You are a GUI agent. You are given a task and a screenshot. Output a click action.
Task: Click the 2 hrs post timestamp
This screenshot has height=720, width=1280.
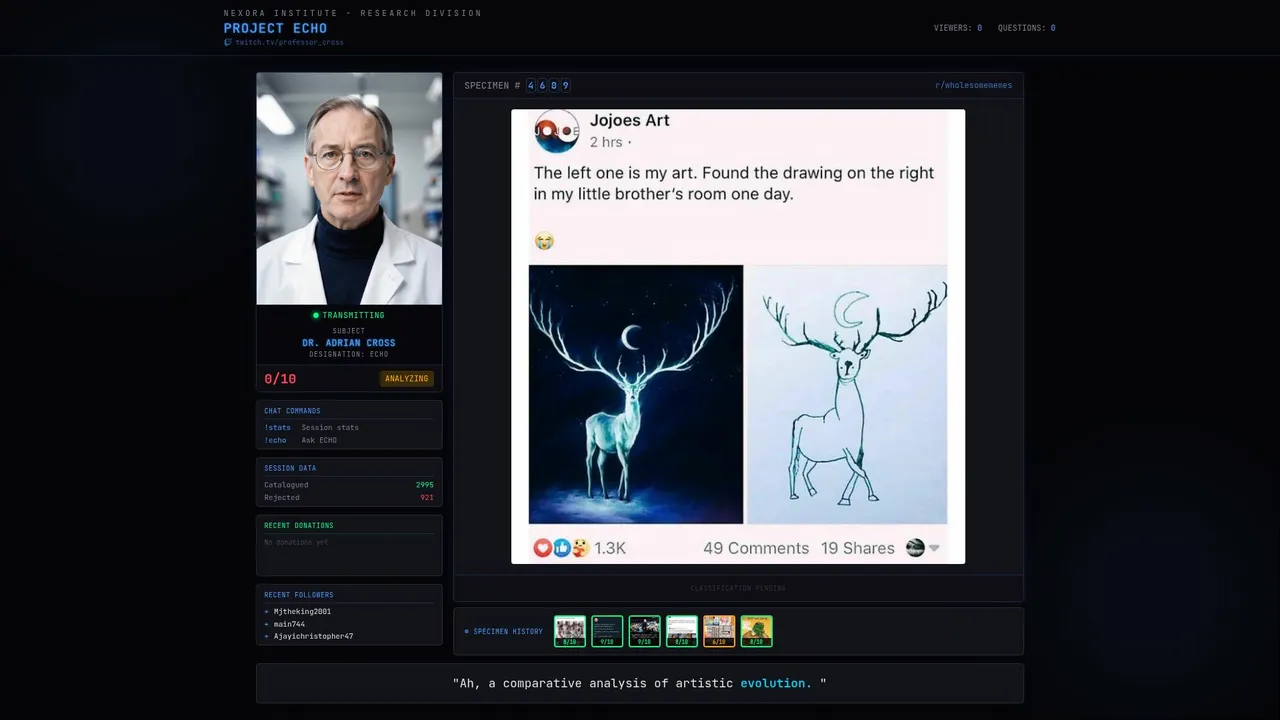(606, 142)
